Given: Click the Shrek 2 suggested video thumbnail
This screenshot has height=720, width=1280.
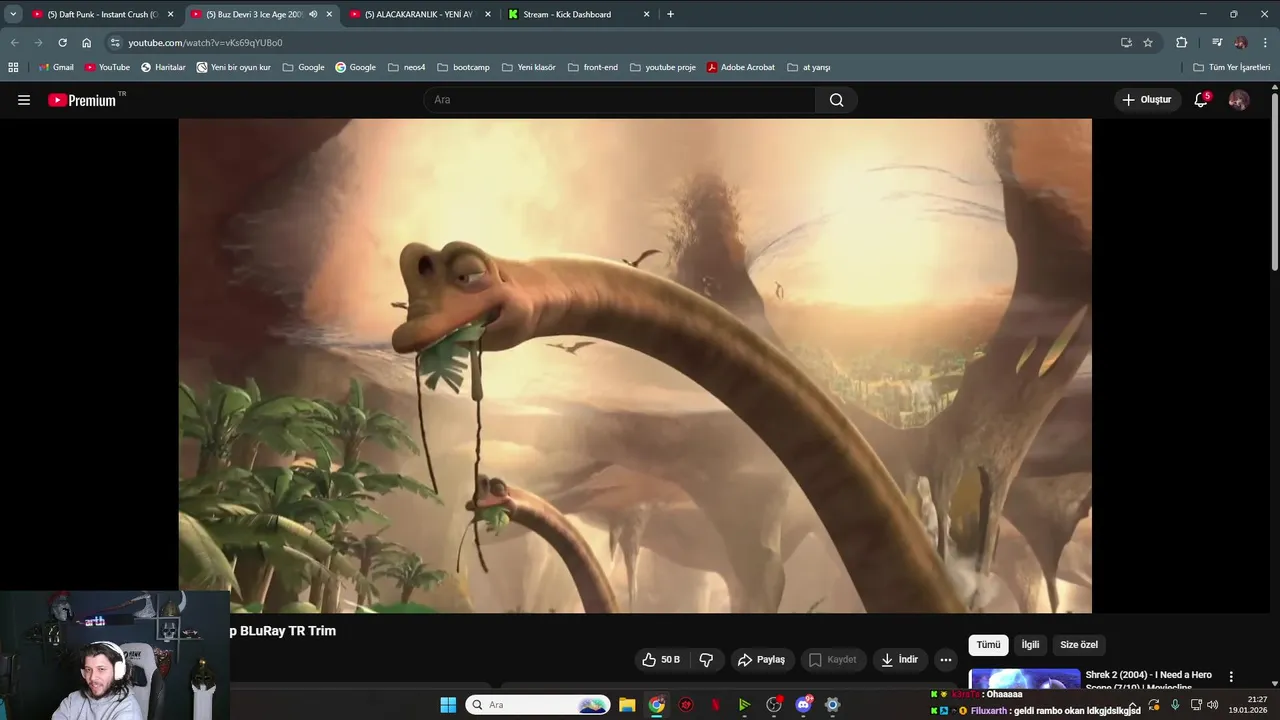Looking at the screenshot, I should 1025,679.
